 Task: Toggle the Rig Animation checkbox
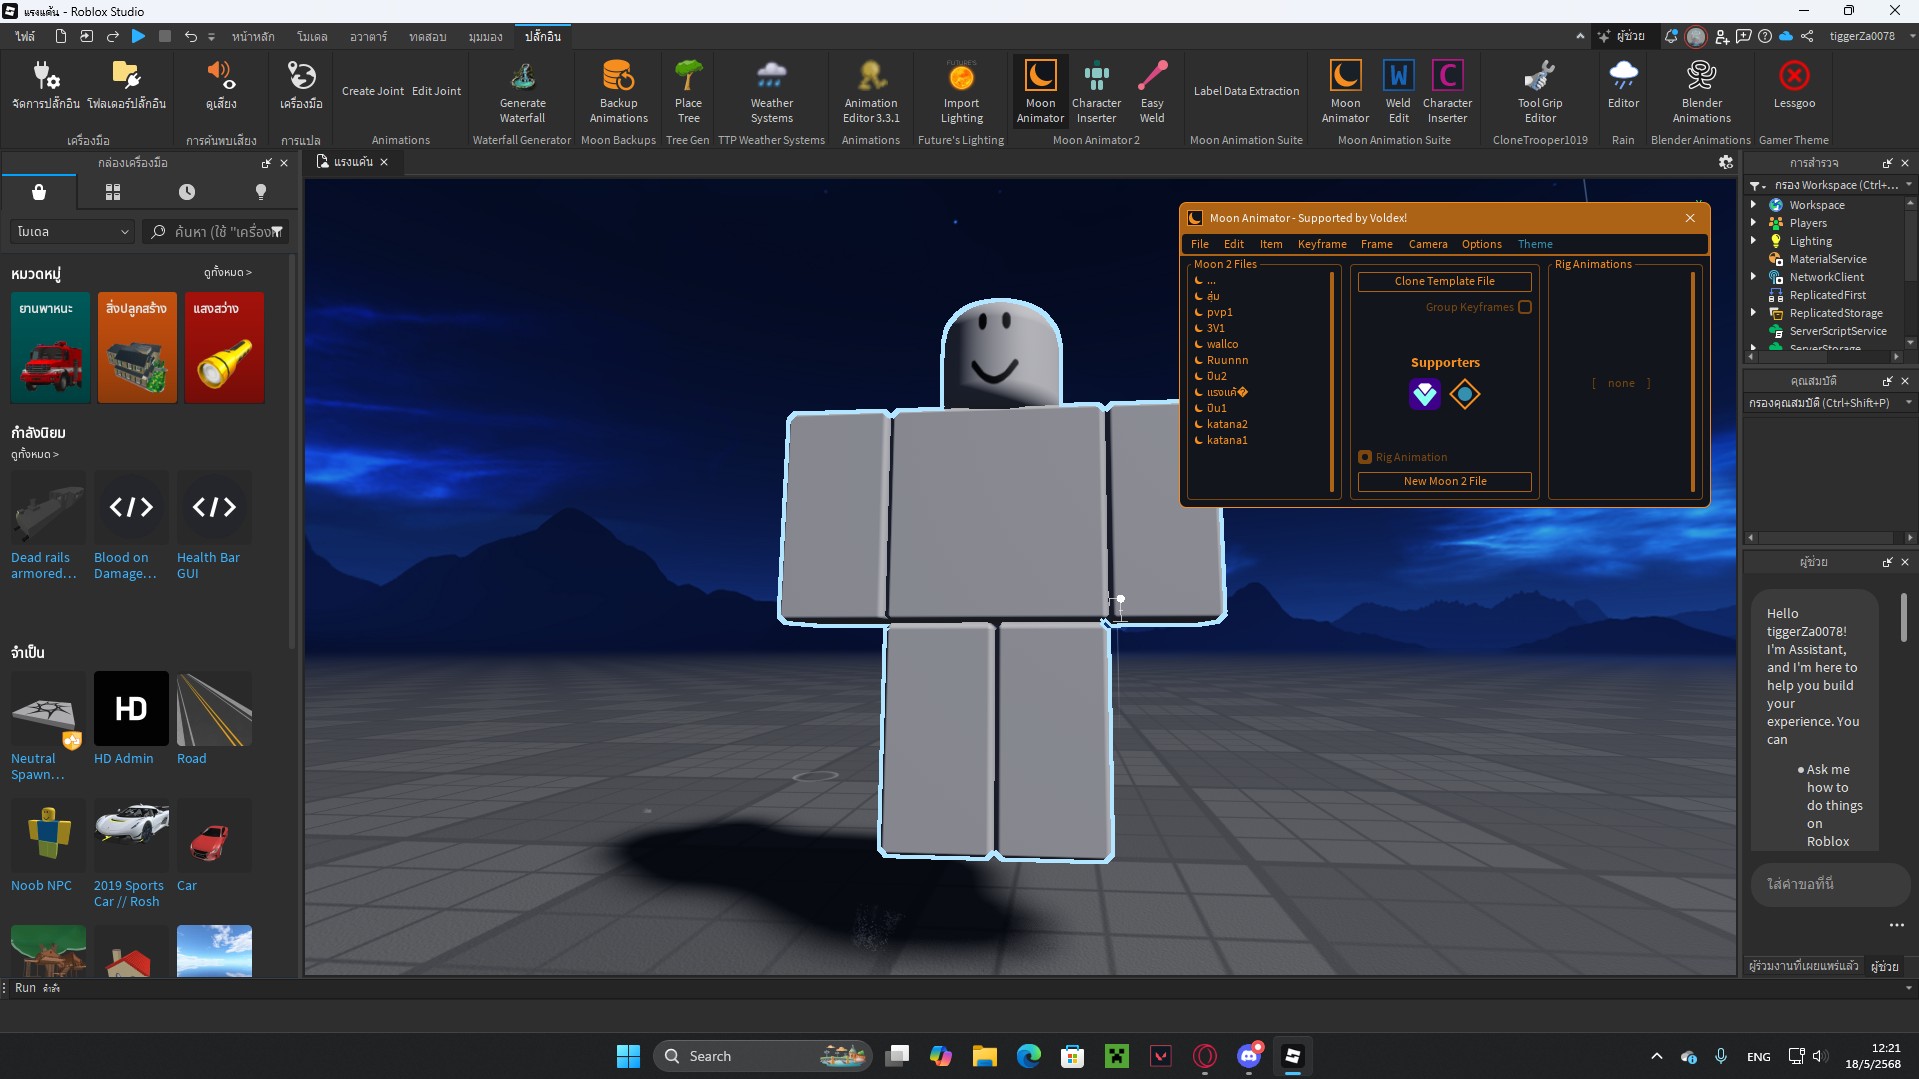pyautogui.click(x=1365, y=457)
